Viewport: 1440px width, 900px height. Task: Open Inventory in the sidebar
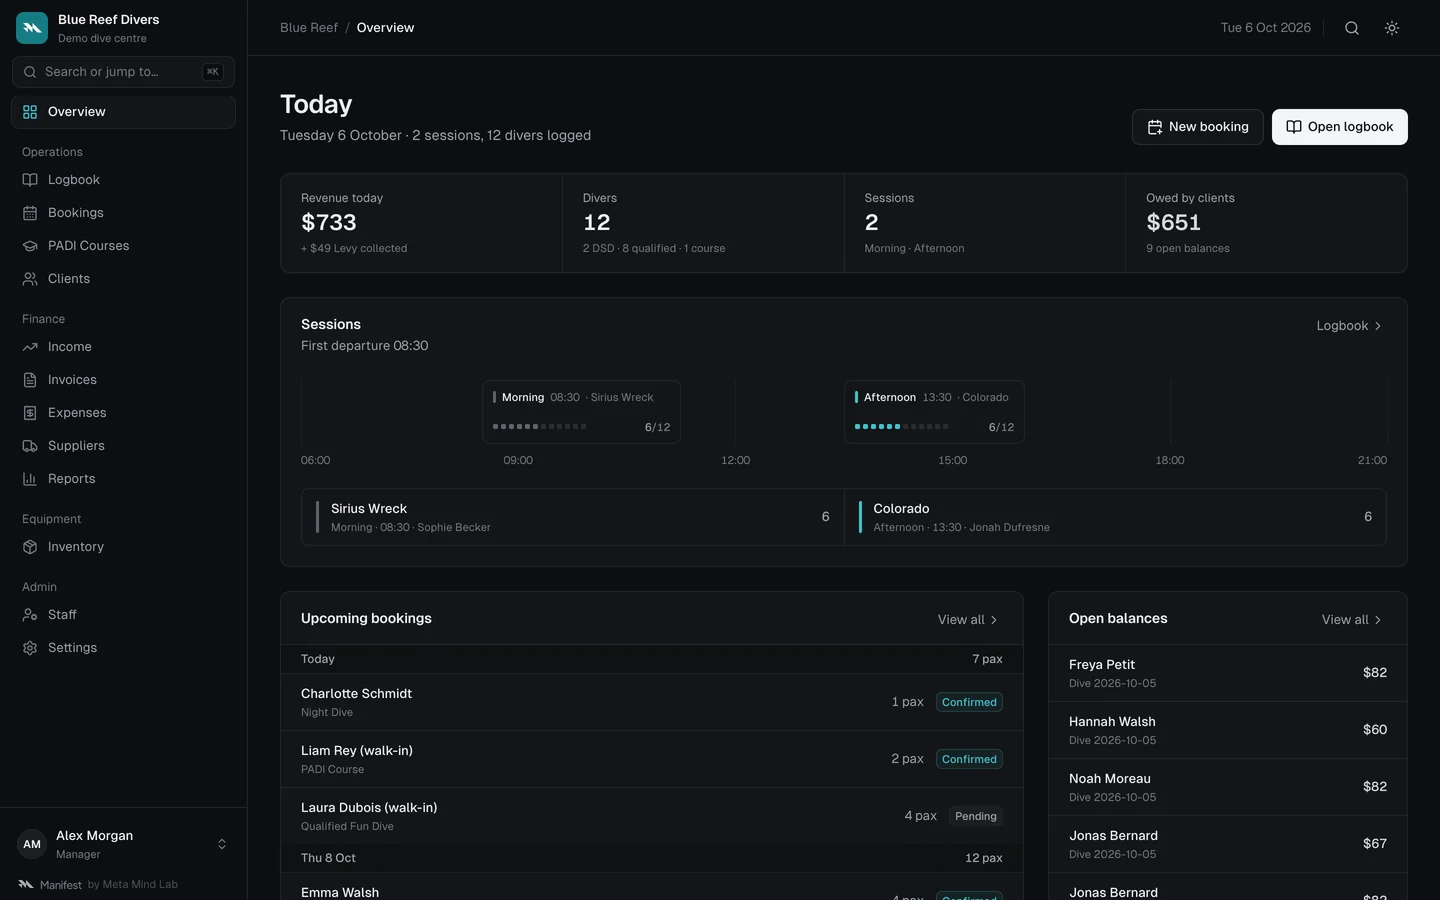coord(123,547)
